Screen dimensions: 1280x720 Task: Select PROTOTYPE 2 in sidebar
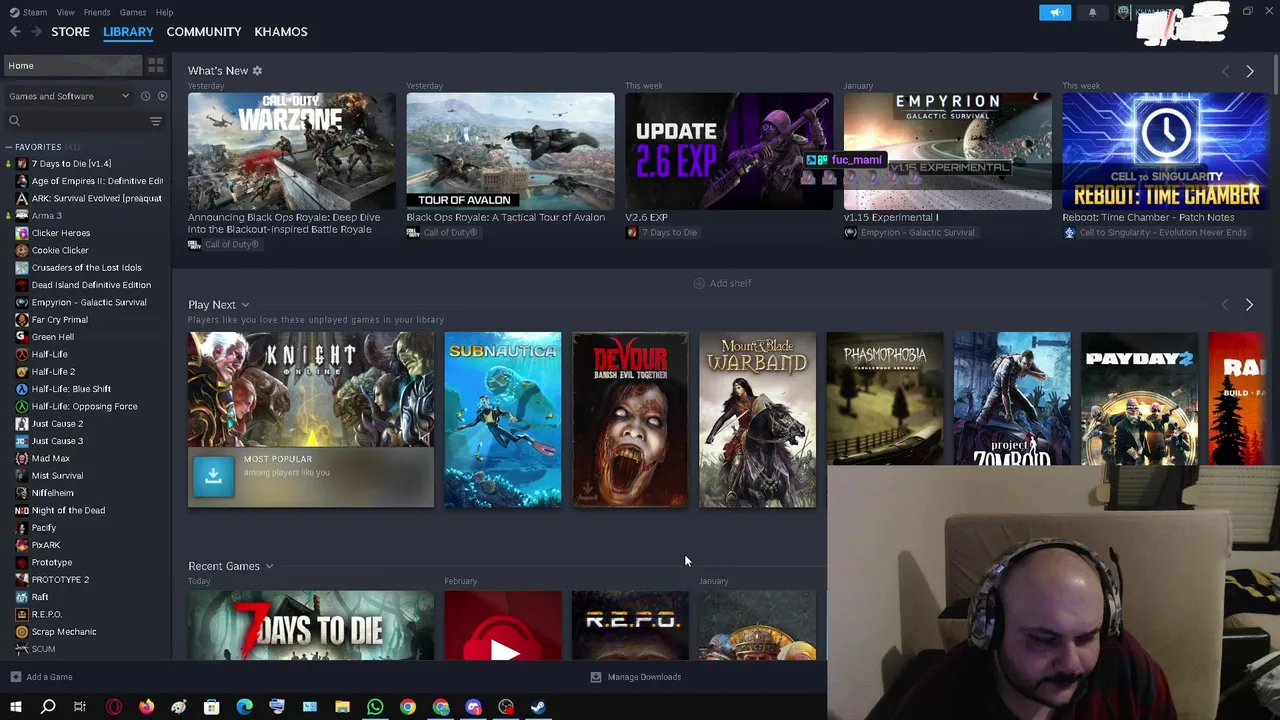tap(60, 580)
